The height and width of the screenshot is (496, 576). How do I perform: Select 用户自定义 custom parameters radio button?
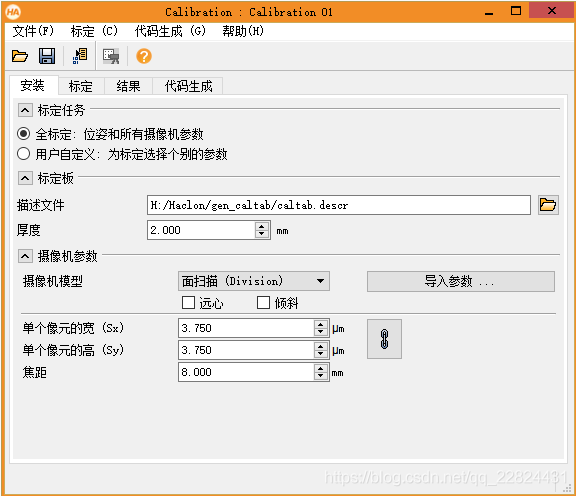pyautogui.click(x=24, y=154)
